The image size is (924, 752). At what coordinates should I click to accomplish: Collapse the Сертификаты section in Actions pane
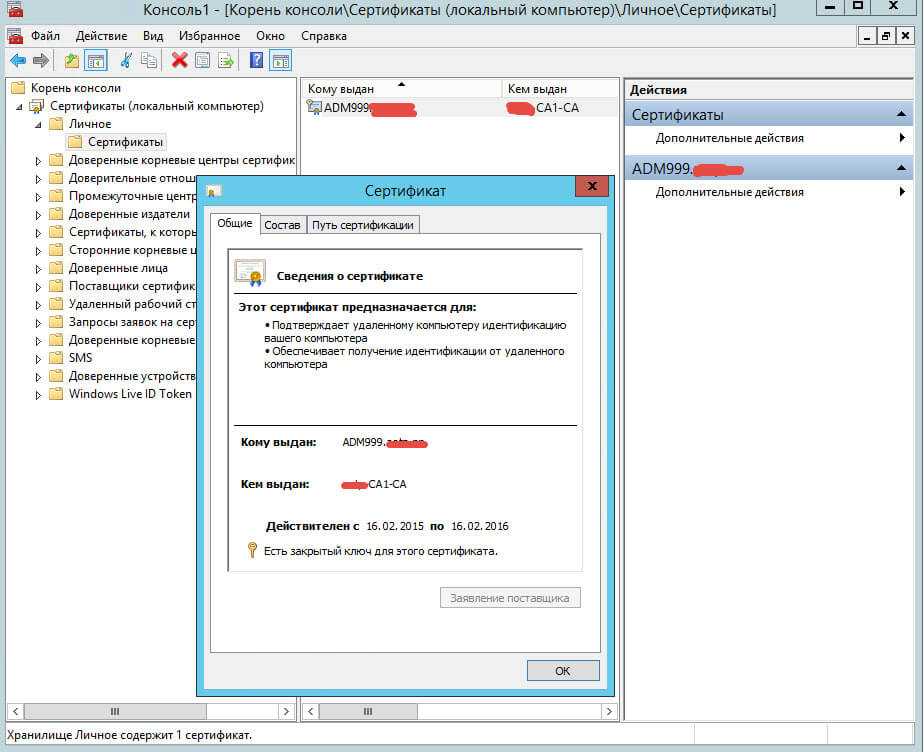901,115
